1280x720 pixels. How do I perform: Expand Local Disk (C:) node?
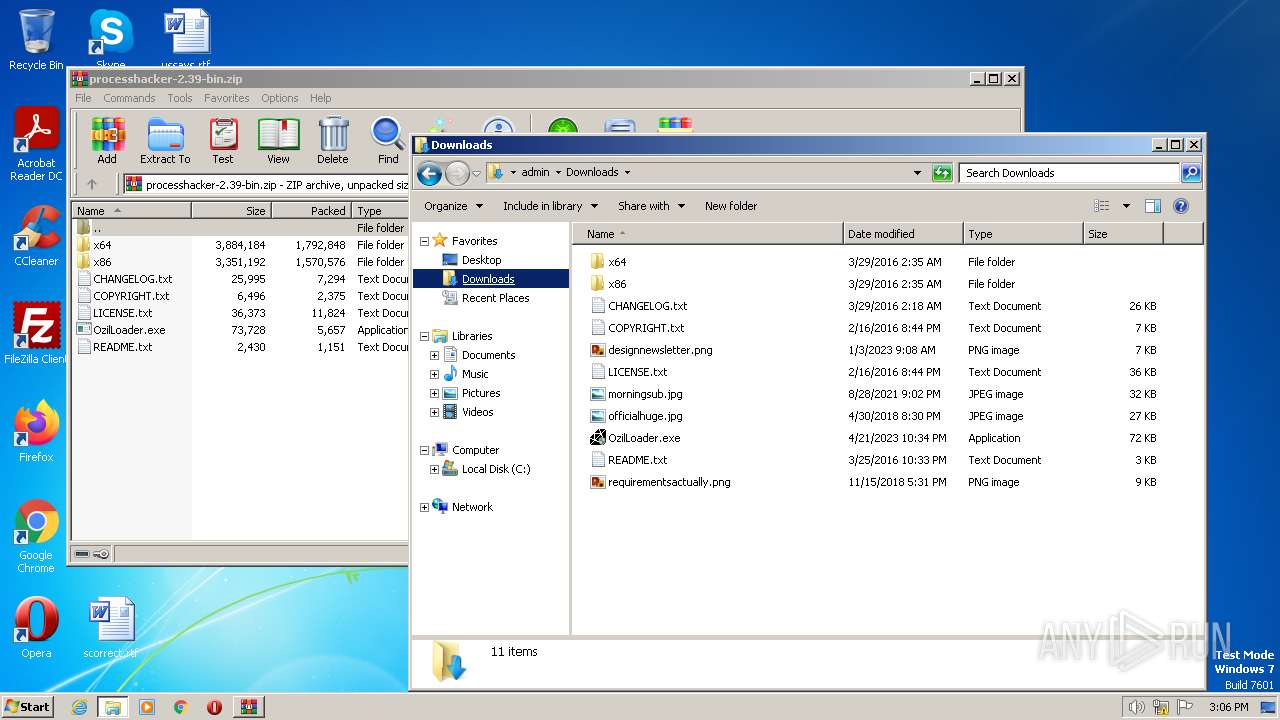(x=434, y=469)
